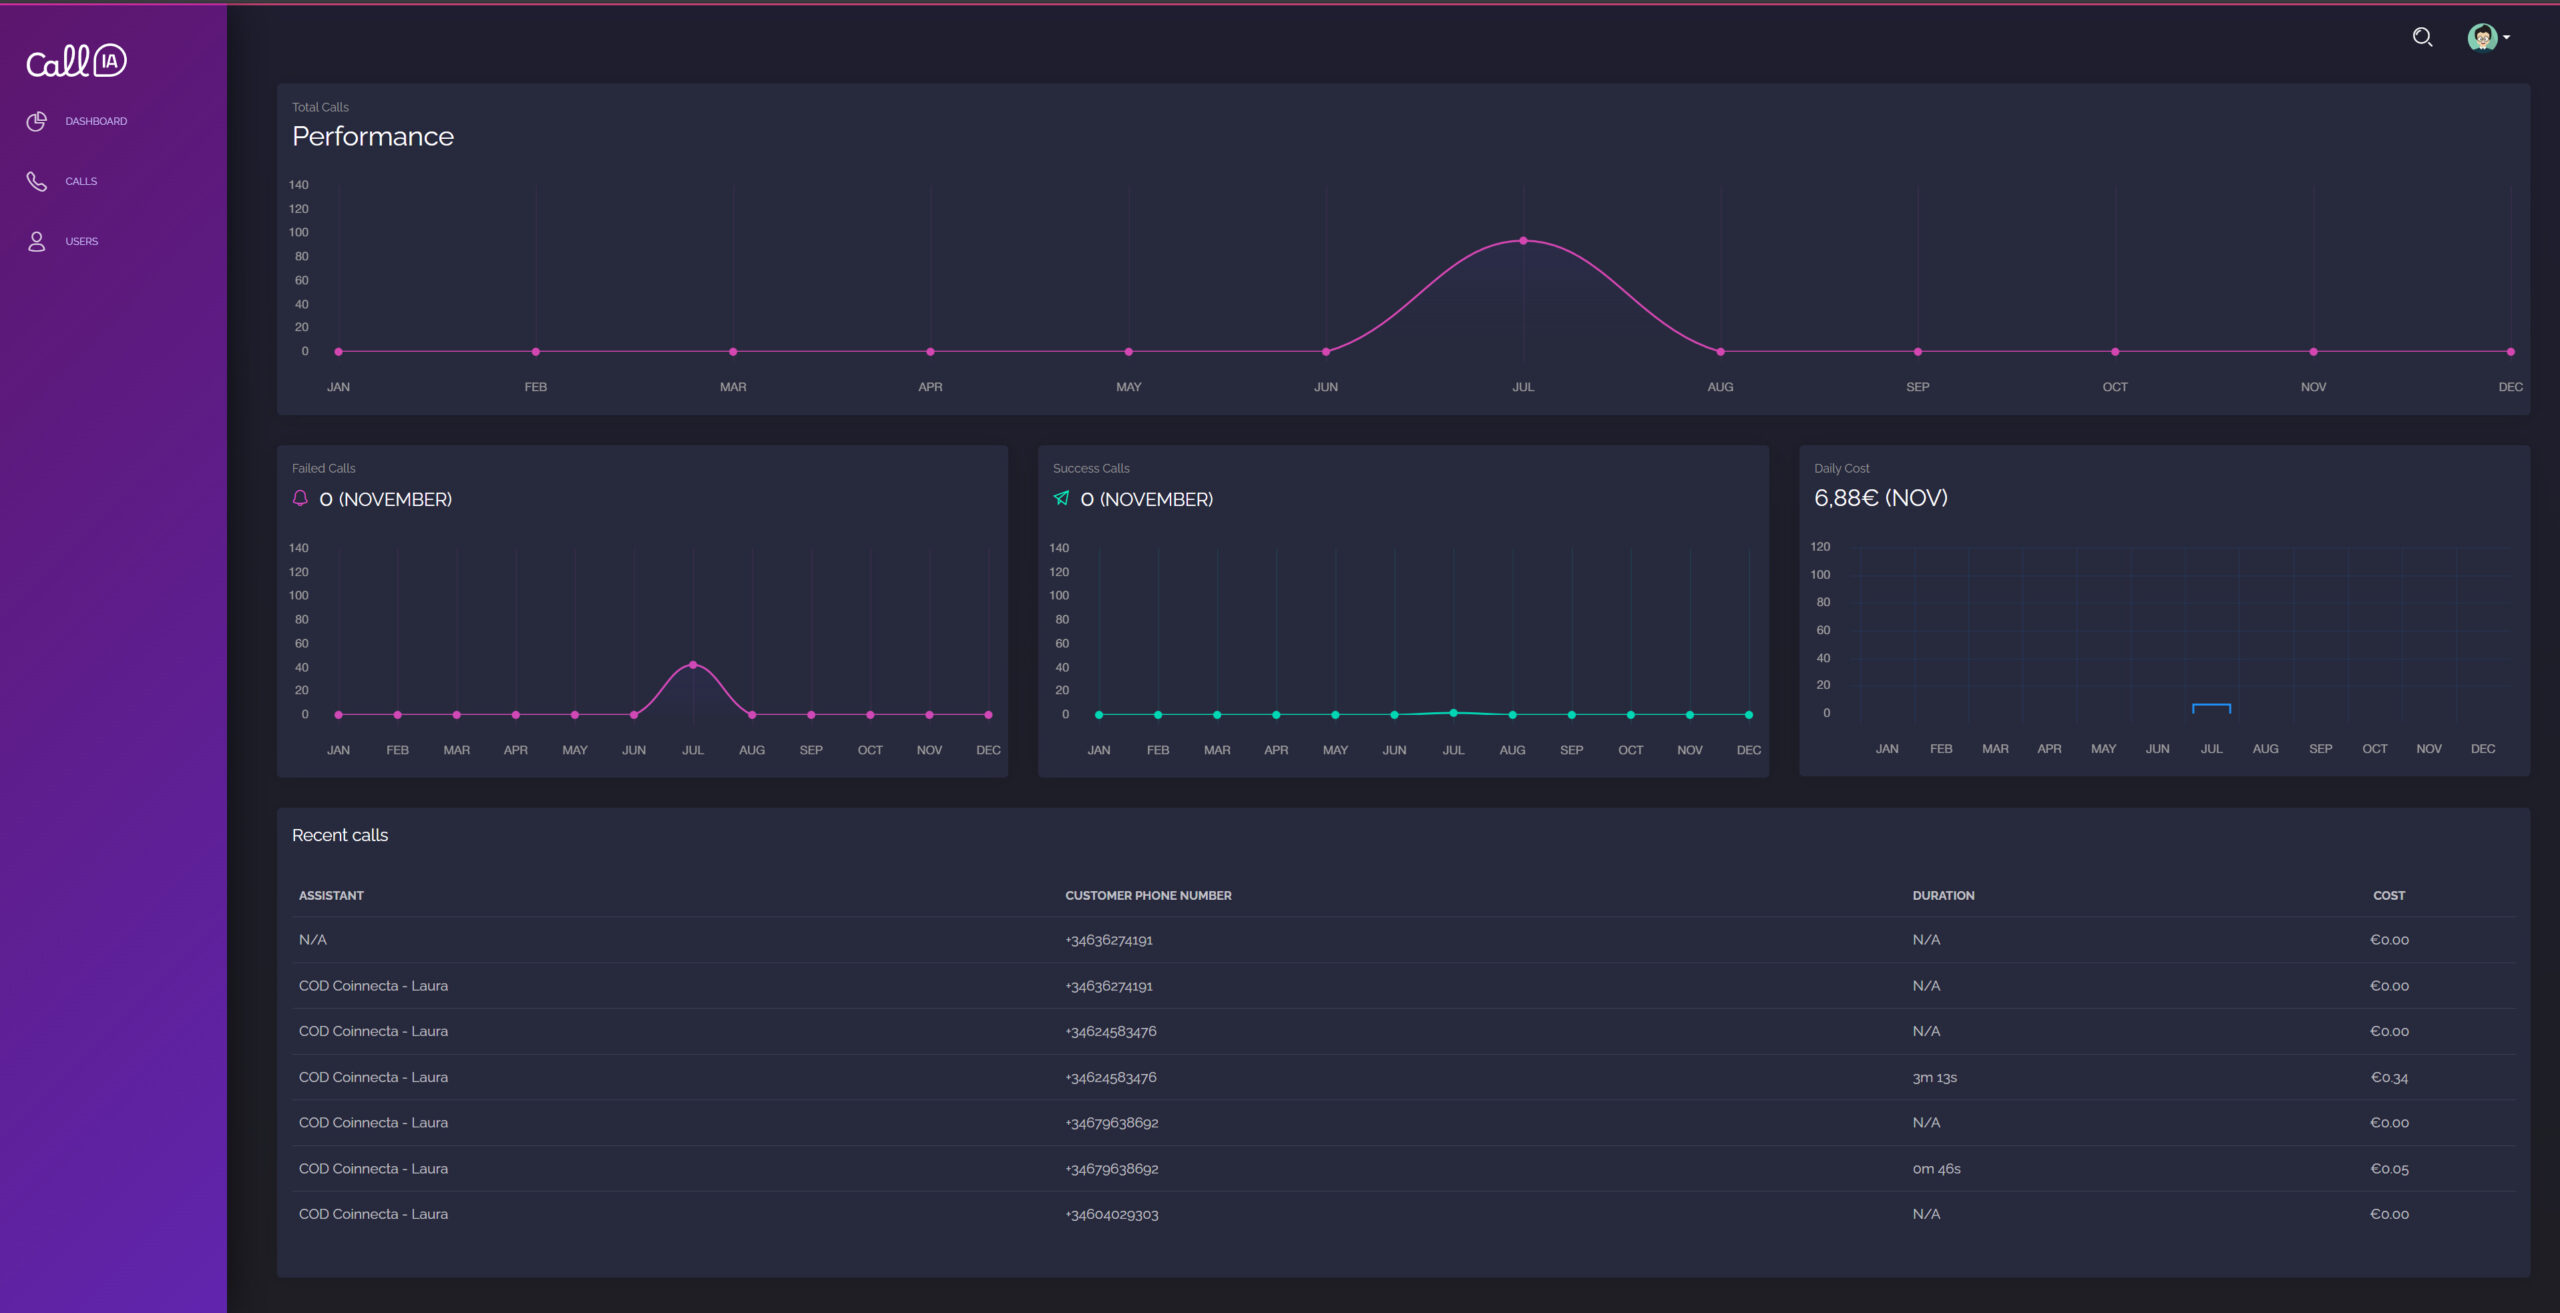Expand the profile dropdown caret
The height and width of the screenshot is (1313, 2560).
[x=2507, y=38]
